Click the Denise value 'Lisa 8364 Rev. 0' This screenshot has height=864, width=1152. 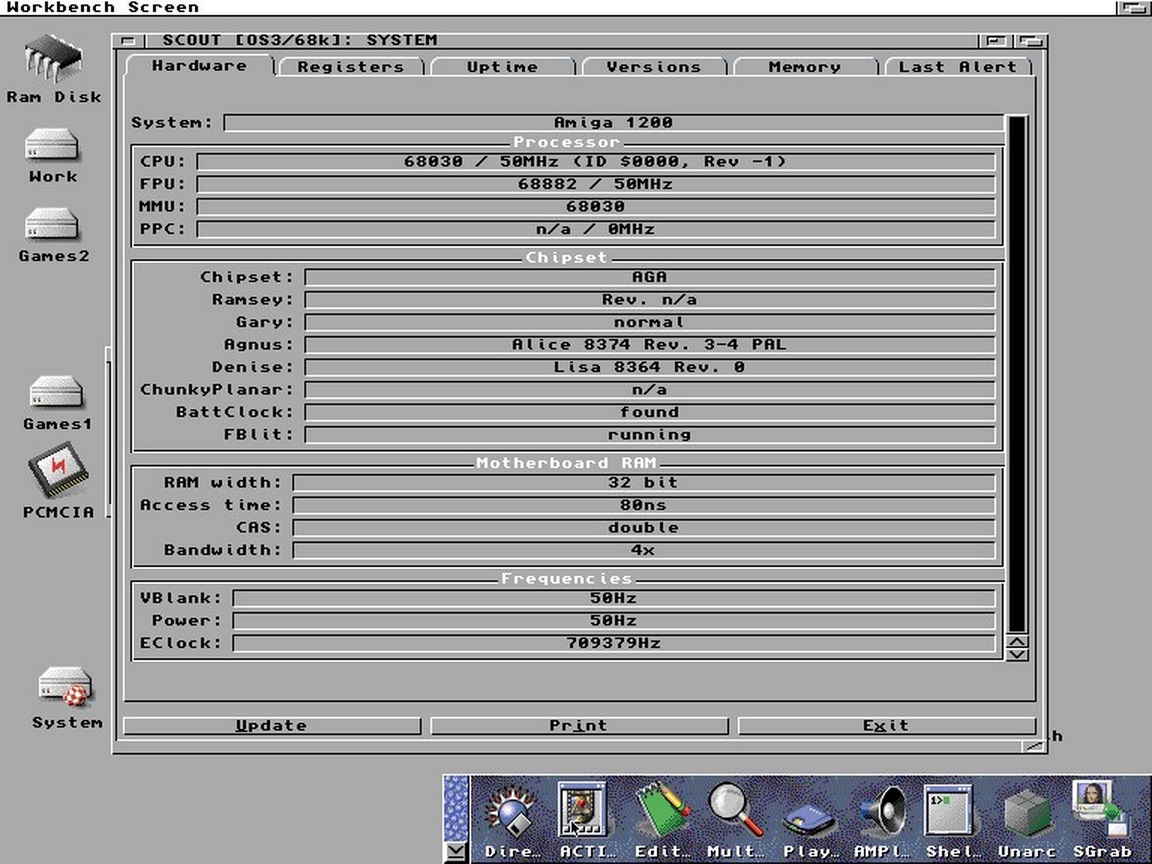click(x=649, y=367)
